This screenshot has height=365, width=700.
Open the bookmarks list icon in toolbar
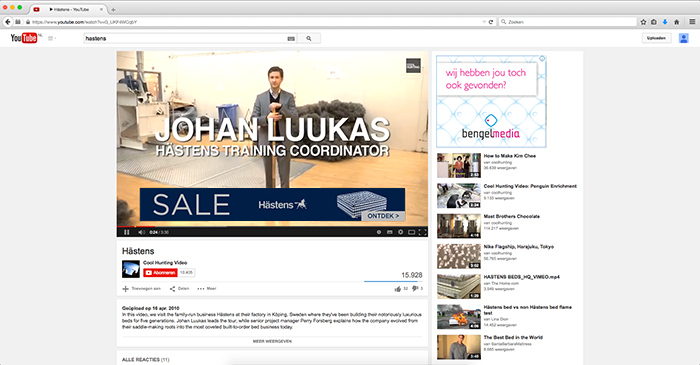[654, 22]
